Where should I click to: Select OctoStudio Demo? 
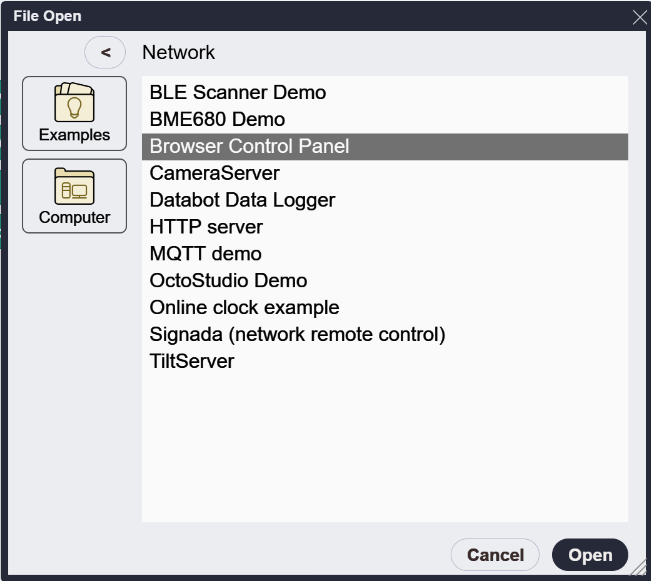[x=385, y=281]
